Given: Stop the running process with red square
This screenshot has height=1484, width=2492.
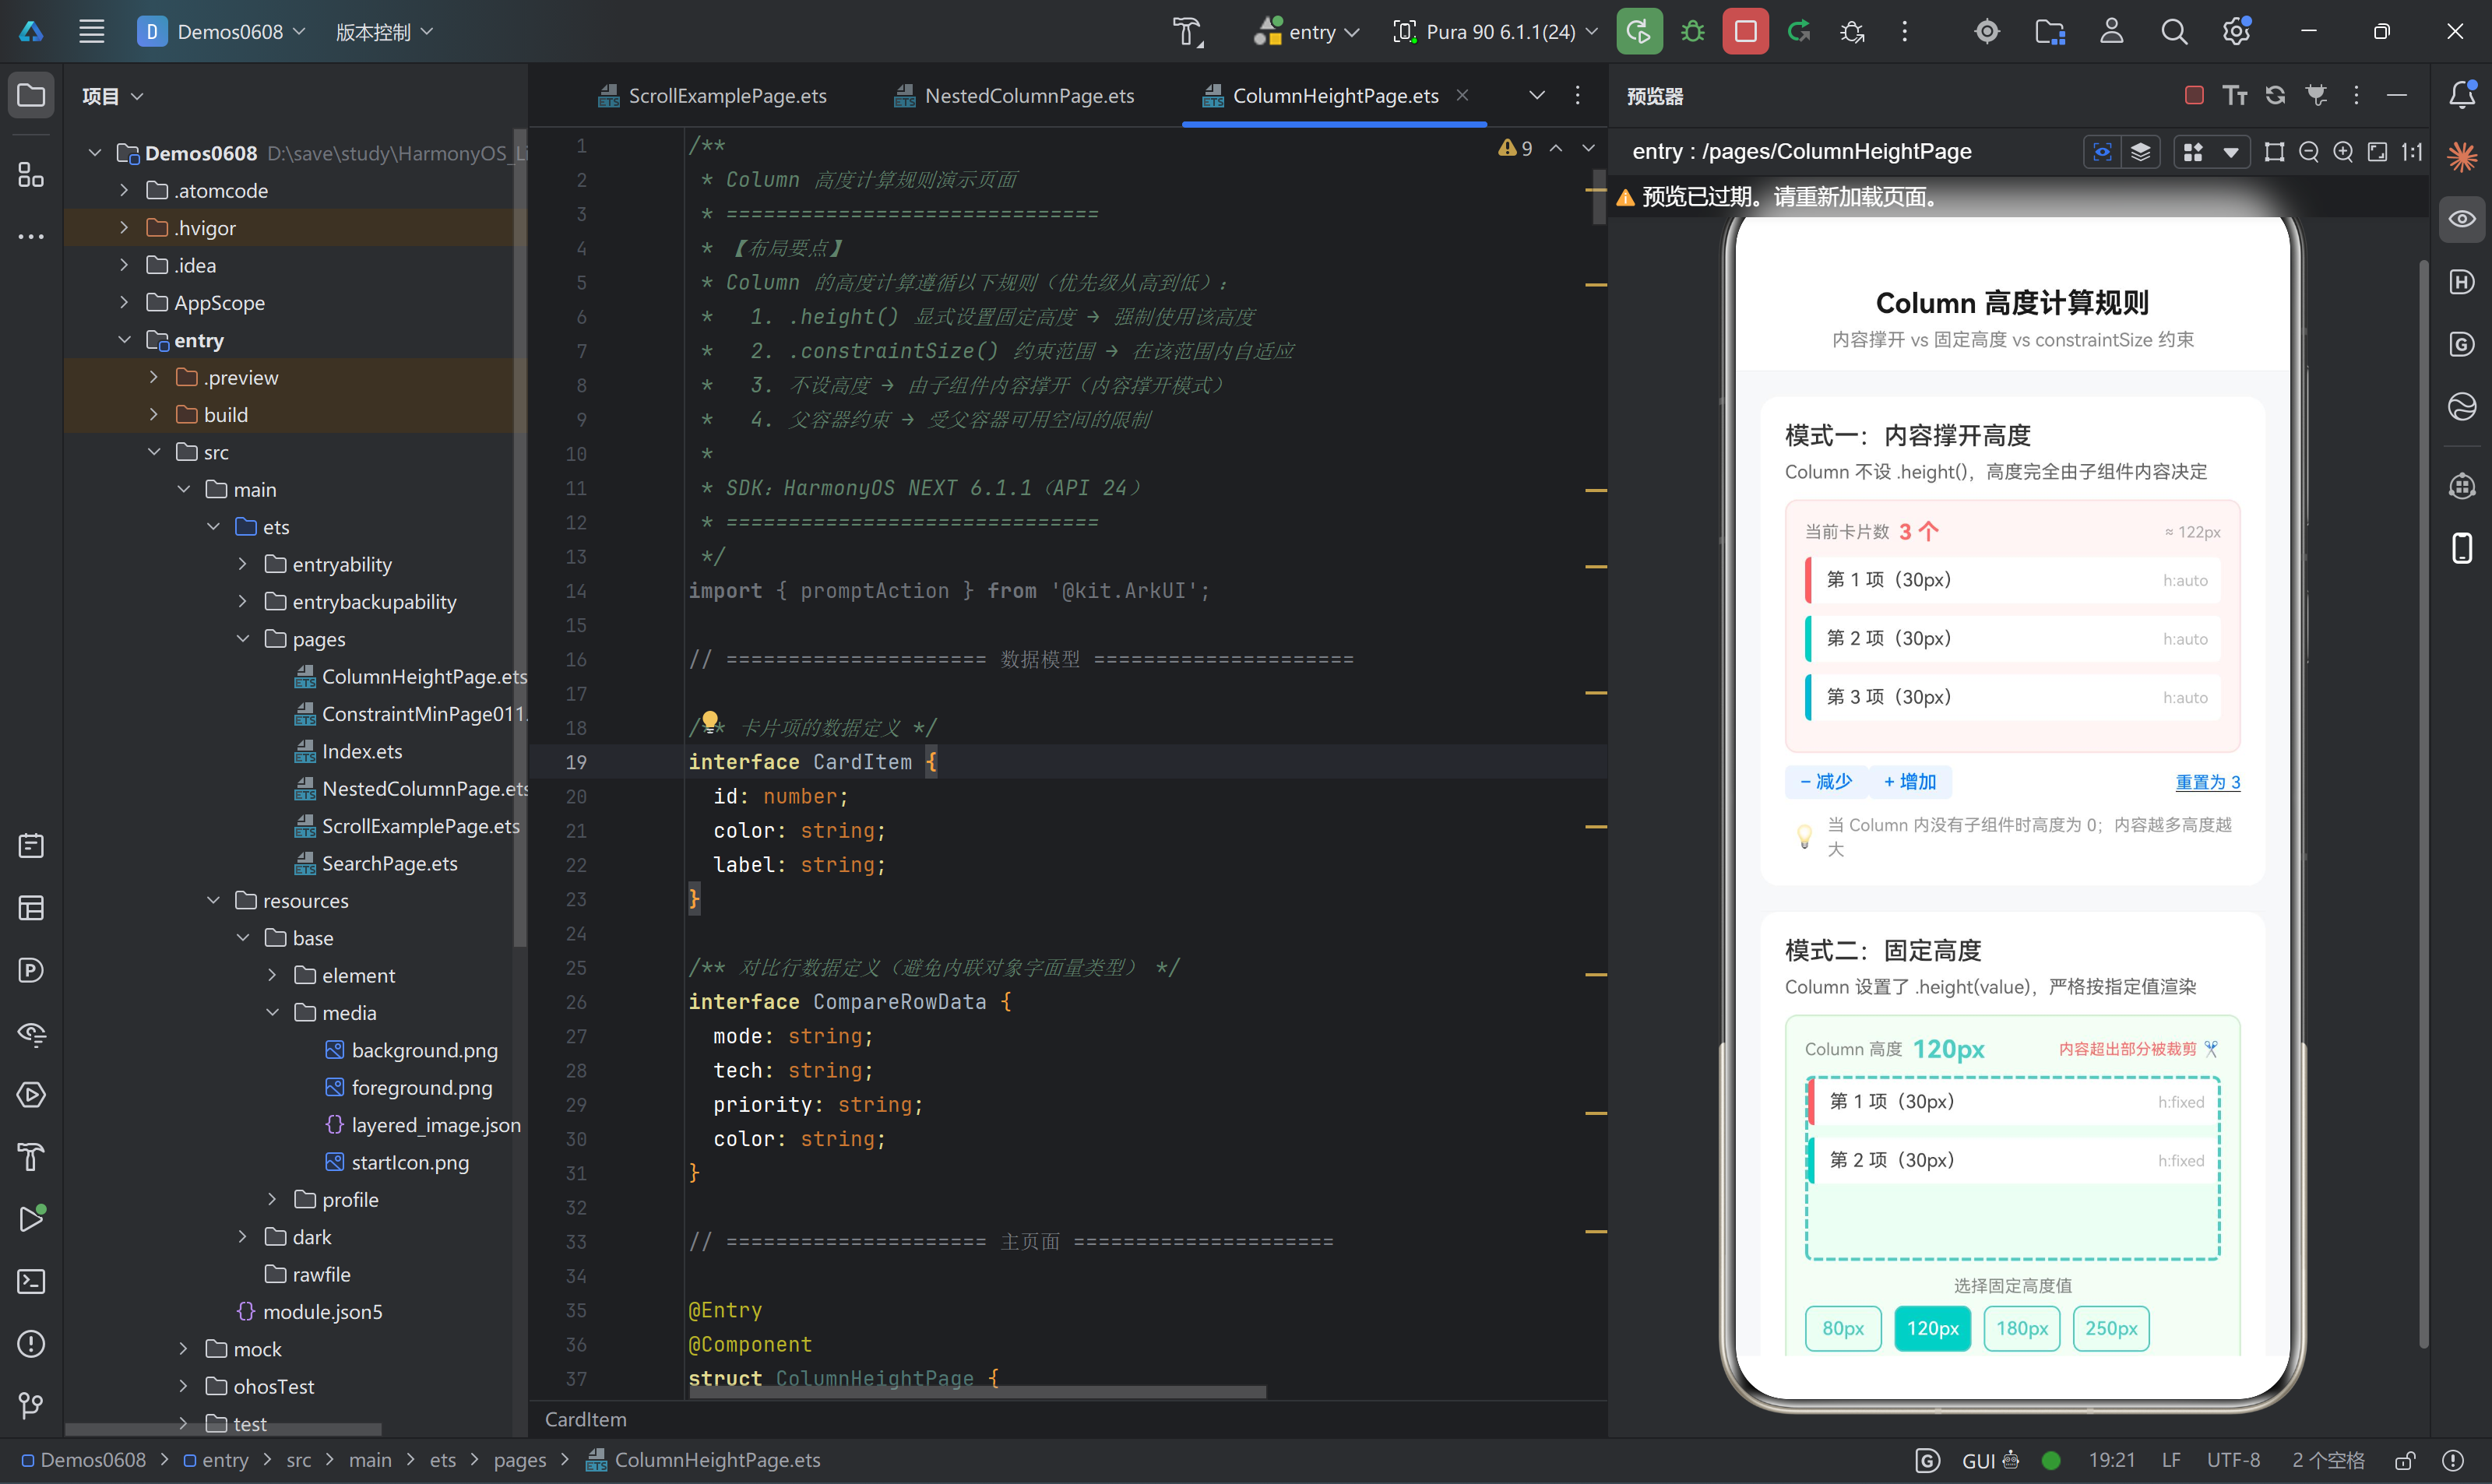Looking at the screenshot, I should [x=1745, y=31].
